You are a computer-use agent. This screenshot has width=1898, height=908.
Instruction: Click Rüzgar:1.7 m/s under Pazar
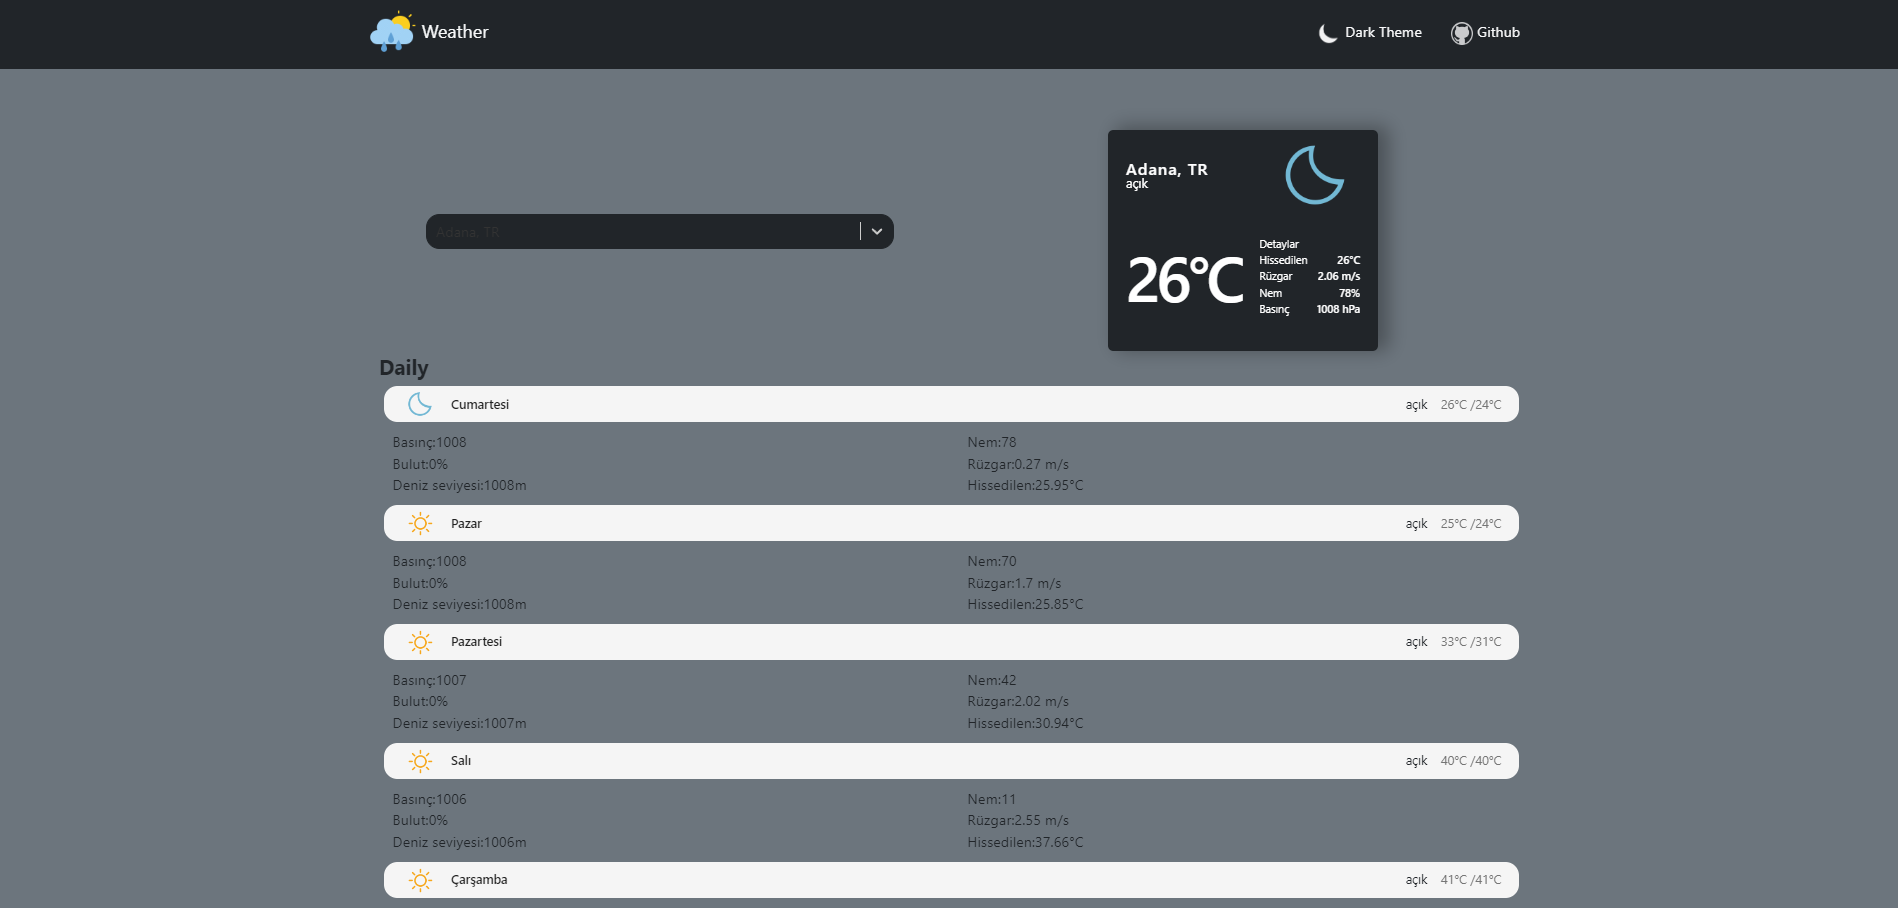(1014, 583)
